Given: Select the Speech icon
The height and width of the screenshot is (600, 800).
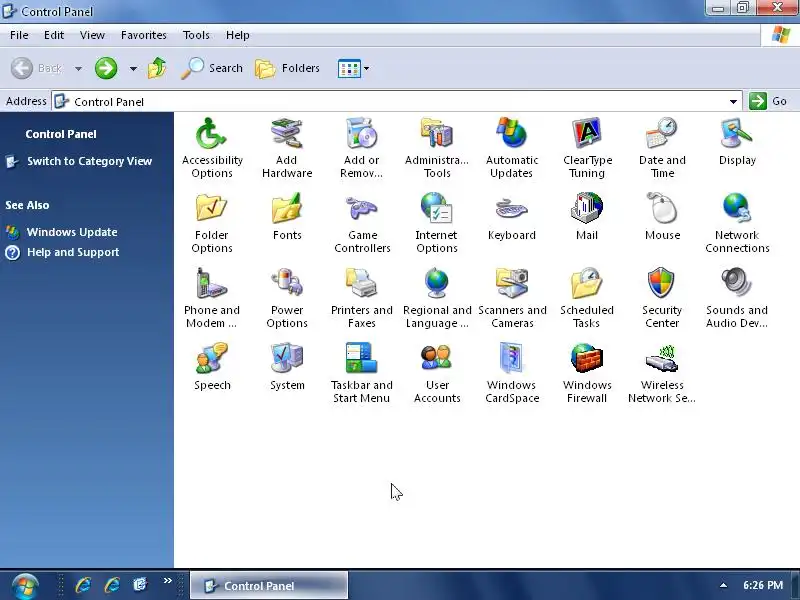Looking at the screenshot, I should click(x=212, y=358).
